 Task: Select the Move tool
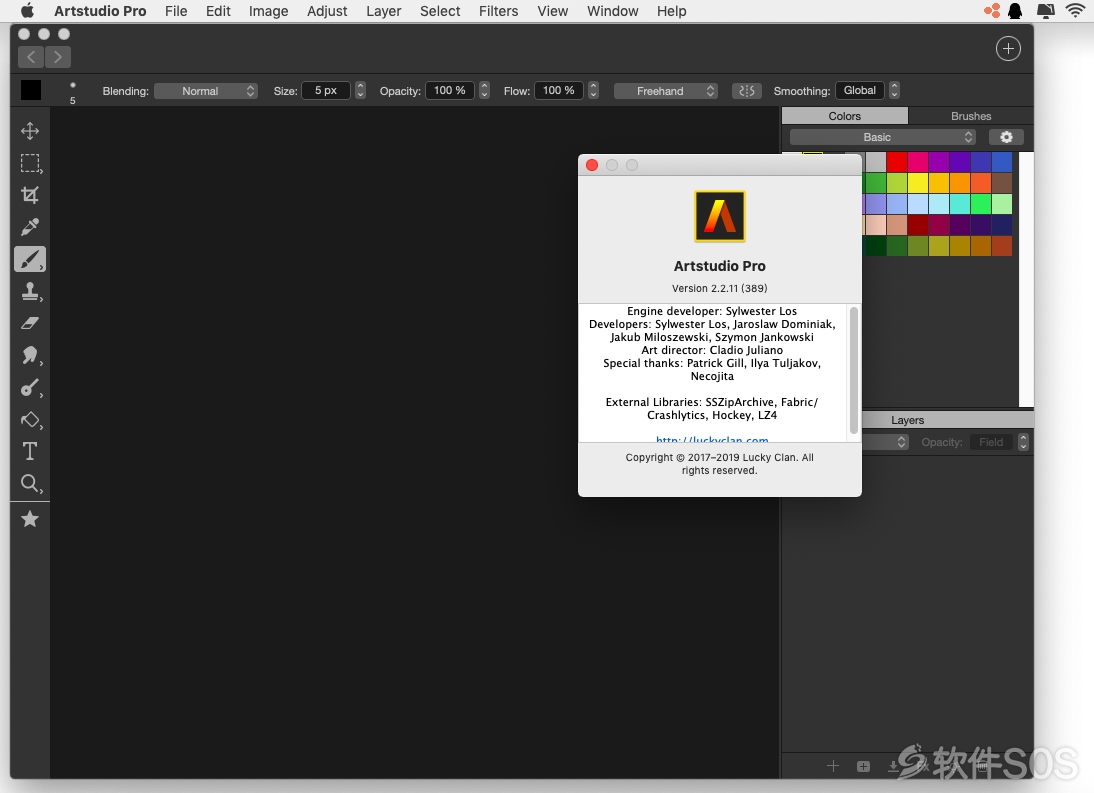pyautogui.click(x=29, y=131)
